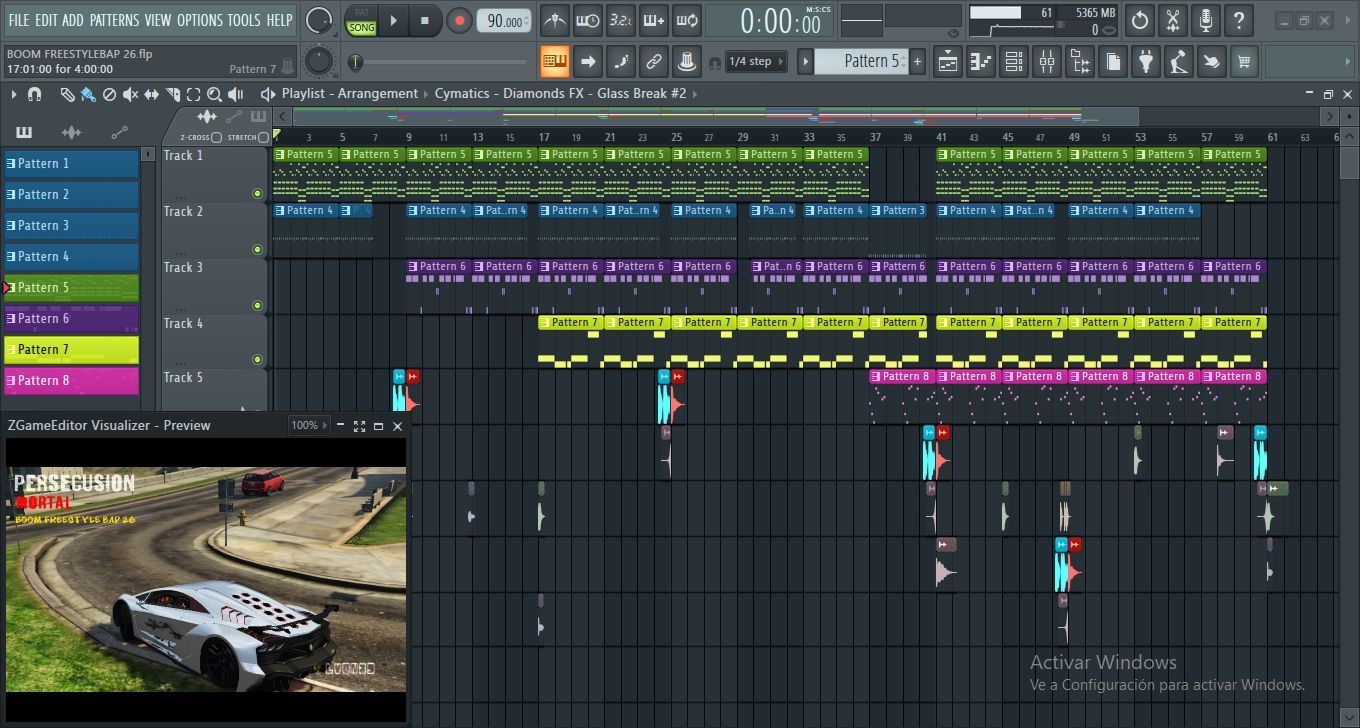Open pattern list arrow left of Pattern 5
Viewport: 1360px width, 728px height.
tap(805, 62)
